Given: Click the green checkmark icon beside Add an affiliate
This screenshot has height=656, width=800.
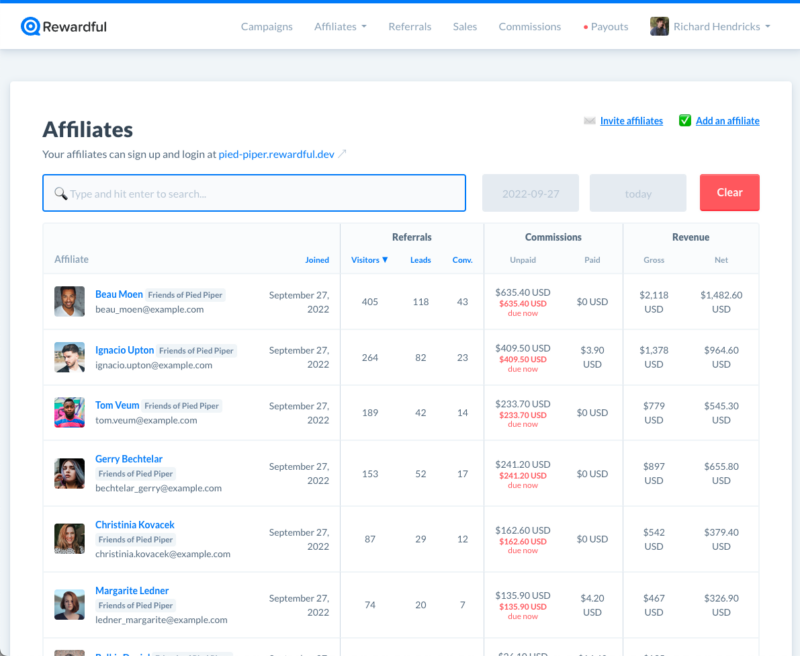Looking at the screenshot, I should pyautogui.click(x=685, y=120).
